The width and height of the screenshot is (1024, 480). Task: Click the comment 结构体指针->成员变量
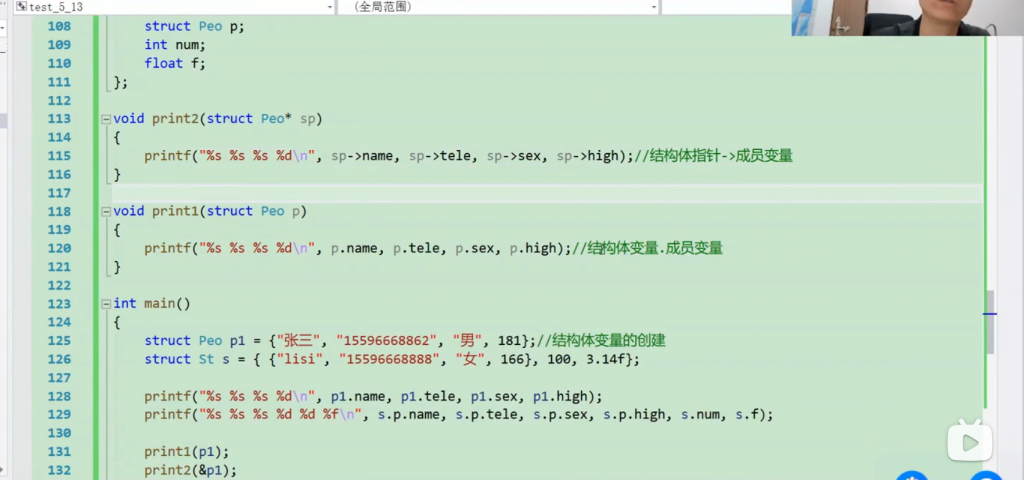[720, 156]
